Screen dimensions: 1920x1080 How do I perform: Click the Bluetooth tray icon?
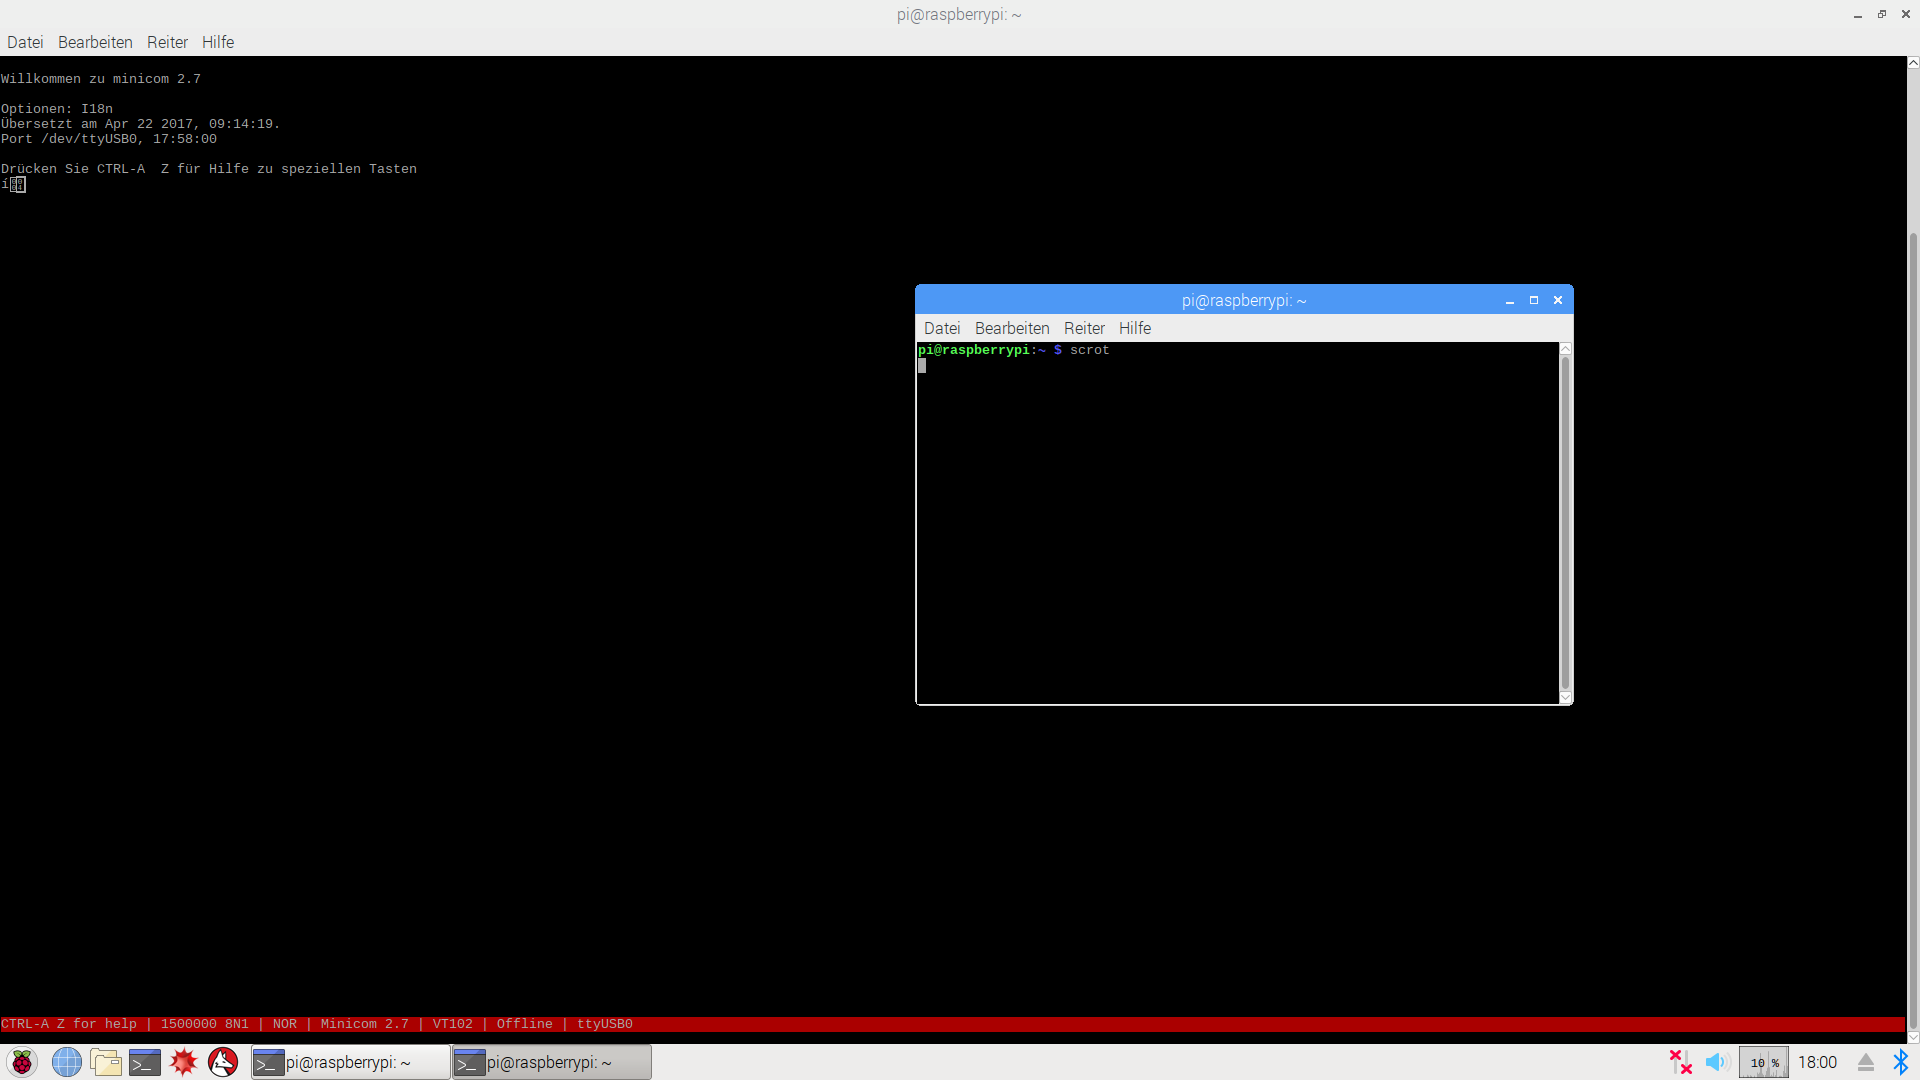click(1900, 1062)
